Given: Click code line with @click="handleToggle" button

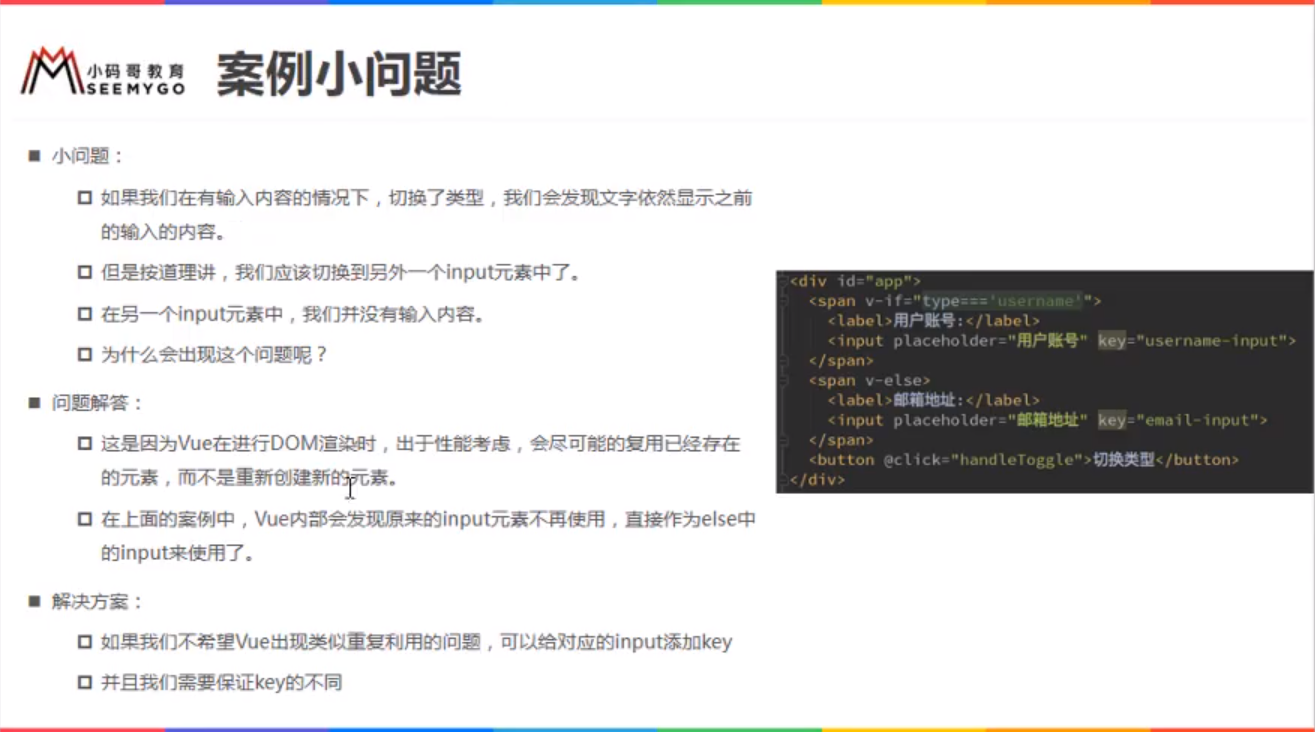Looking at the screenshot, I should (x=1024, y=460).
